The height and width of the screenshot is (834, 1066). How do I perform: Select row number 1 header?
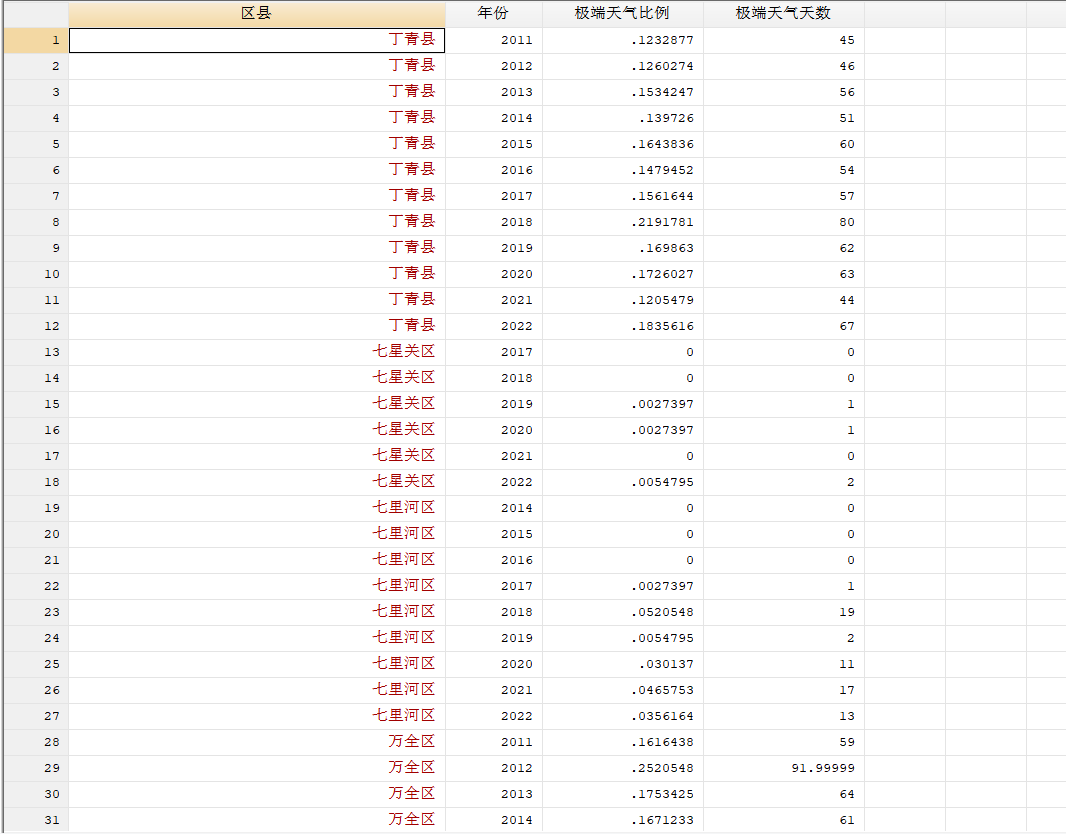(x=36, y=40)
